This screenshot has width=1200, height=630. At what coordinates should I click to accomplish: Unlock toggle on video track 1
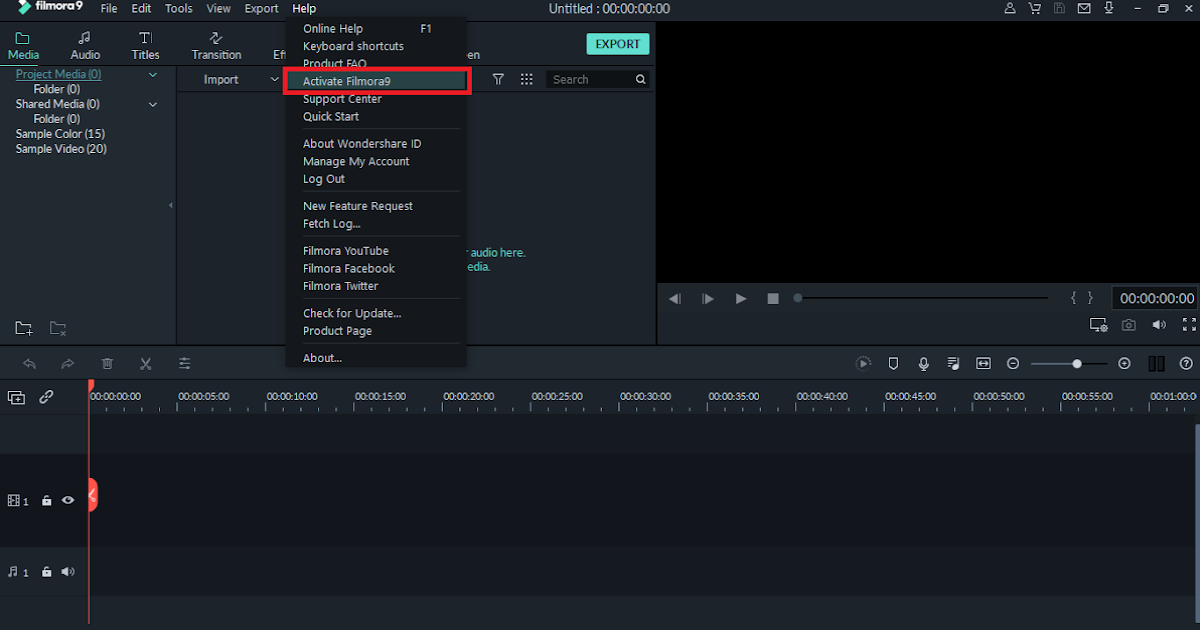[46, 500]
